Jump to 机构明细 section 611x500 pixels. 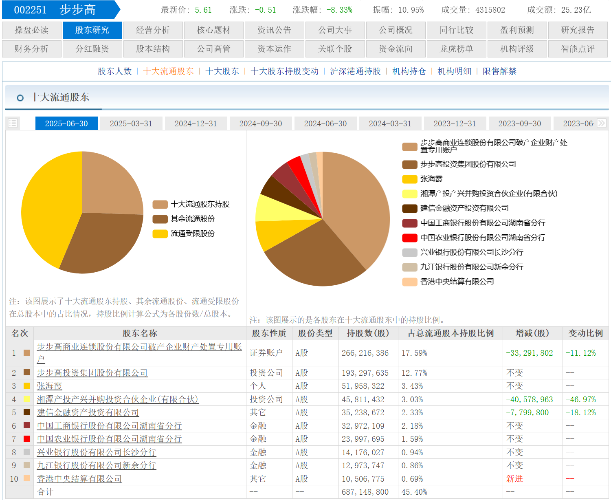(454, 71)
